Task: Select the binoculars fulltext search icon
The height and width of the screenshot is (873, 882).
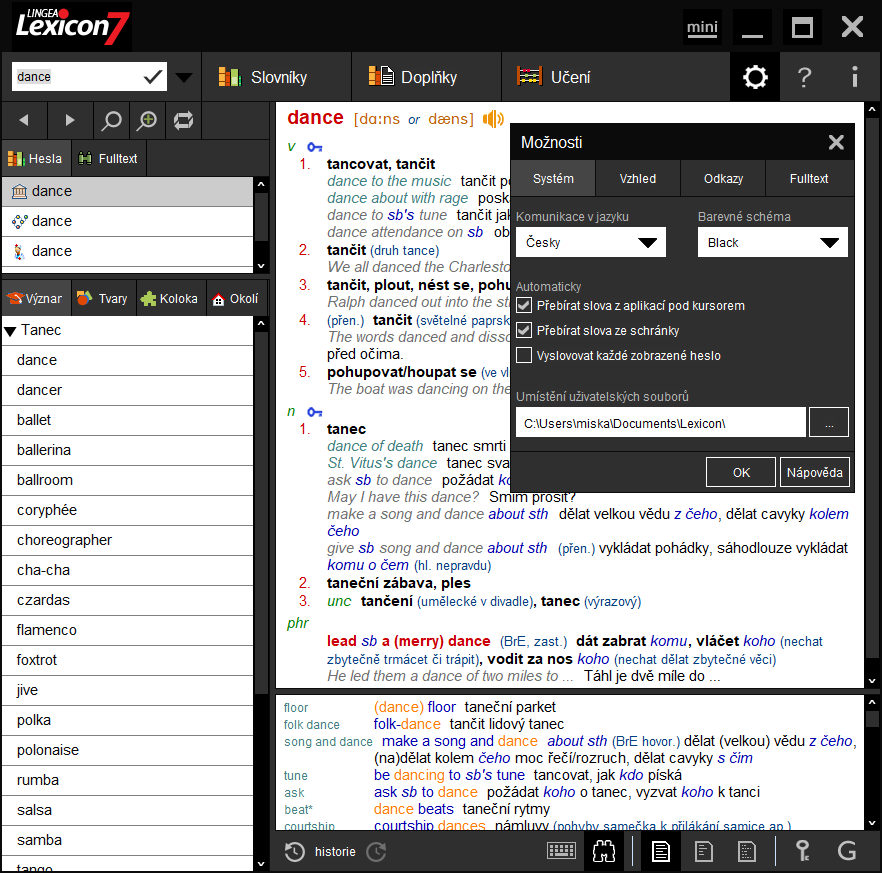Action: 605,851
